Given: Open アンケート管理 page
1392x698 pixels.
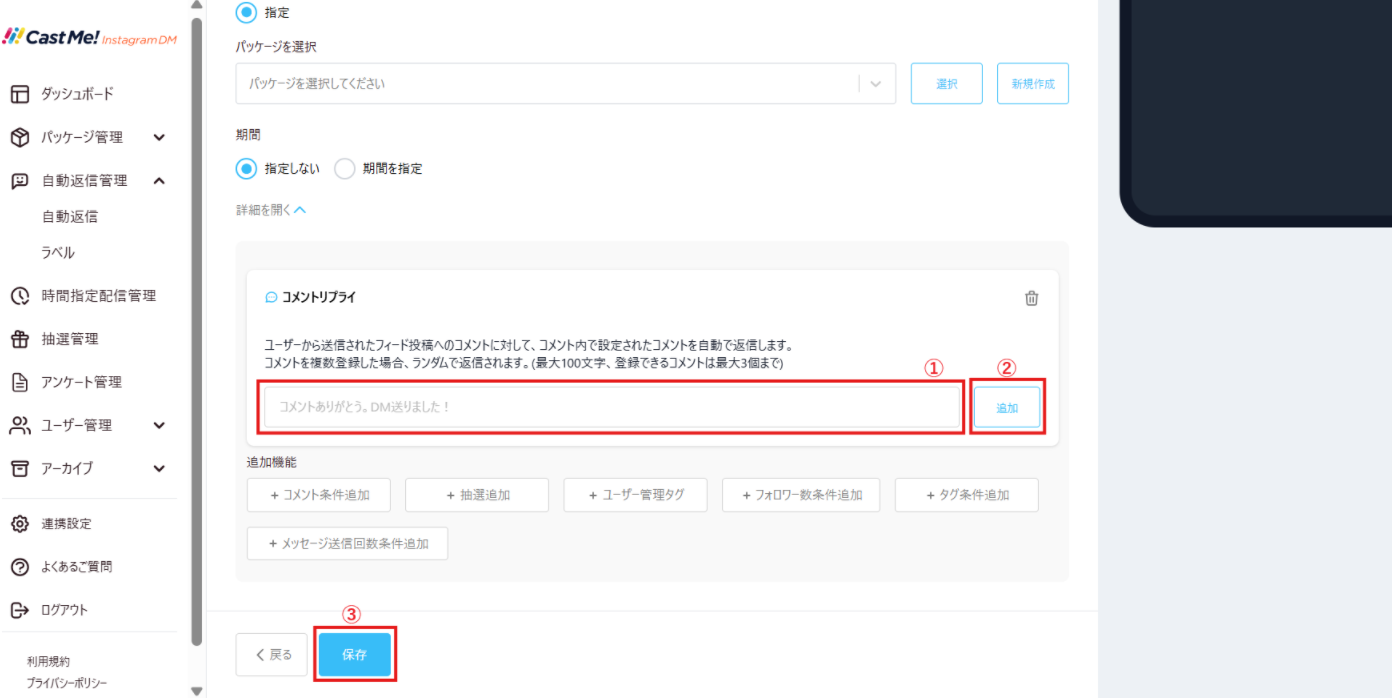Looking at the screenshot, I should click(x=81, y=382).
